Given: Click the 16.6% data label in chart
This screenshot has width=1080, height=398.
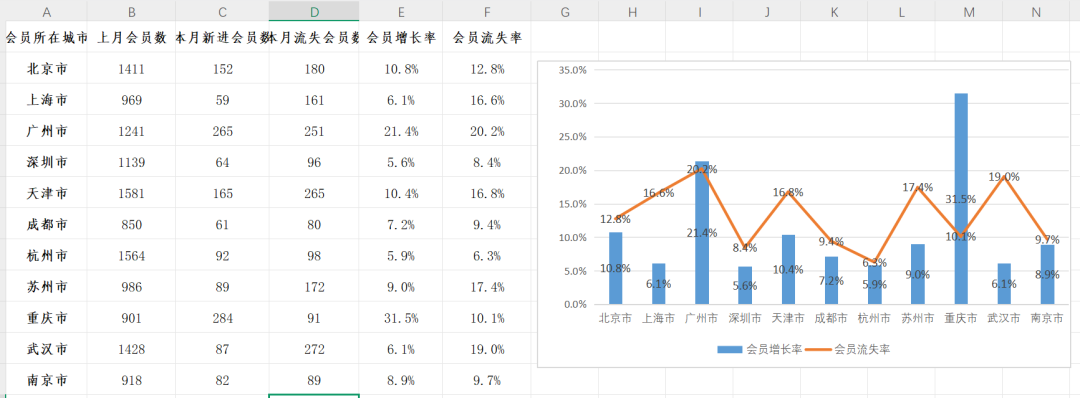Looking at the screenshot, I should tap(658, 193).
